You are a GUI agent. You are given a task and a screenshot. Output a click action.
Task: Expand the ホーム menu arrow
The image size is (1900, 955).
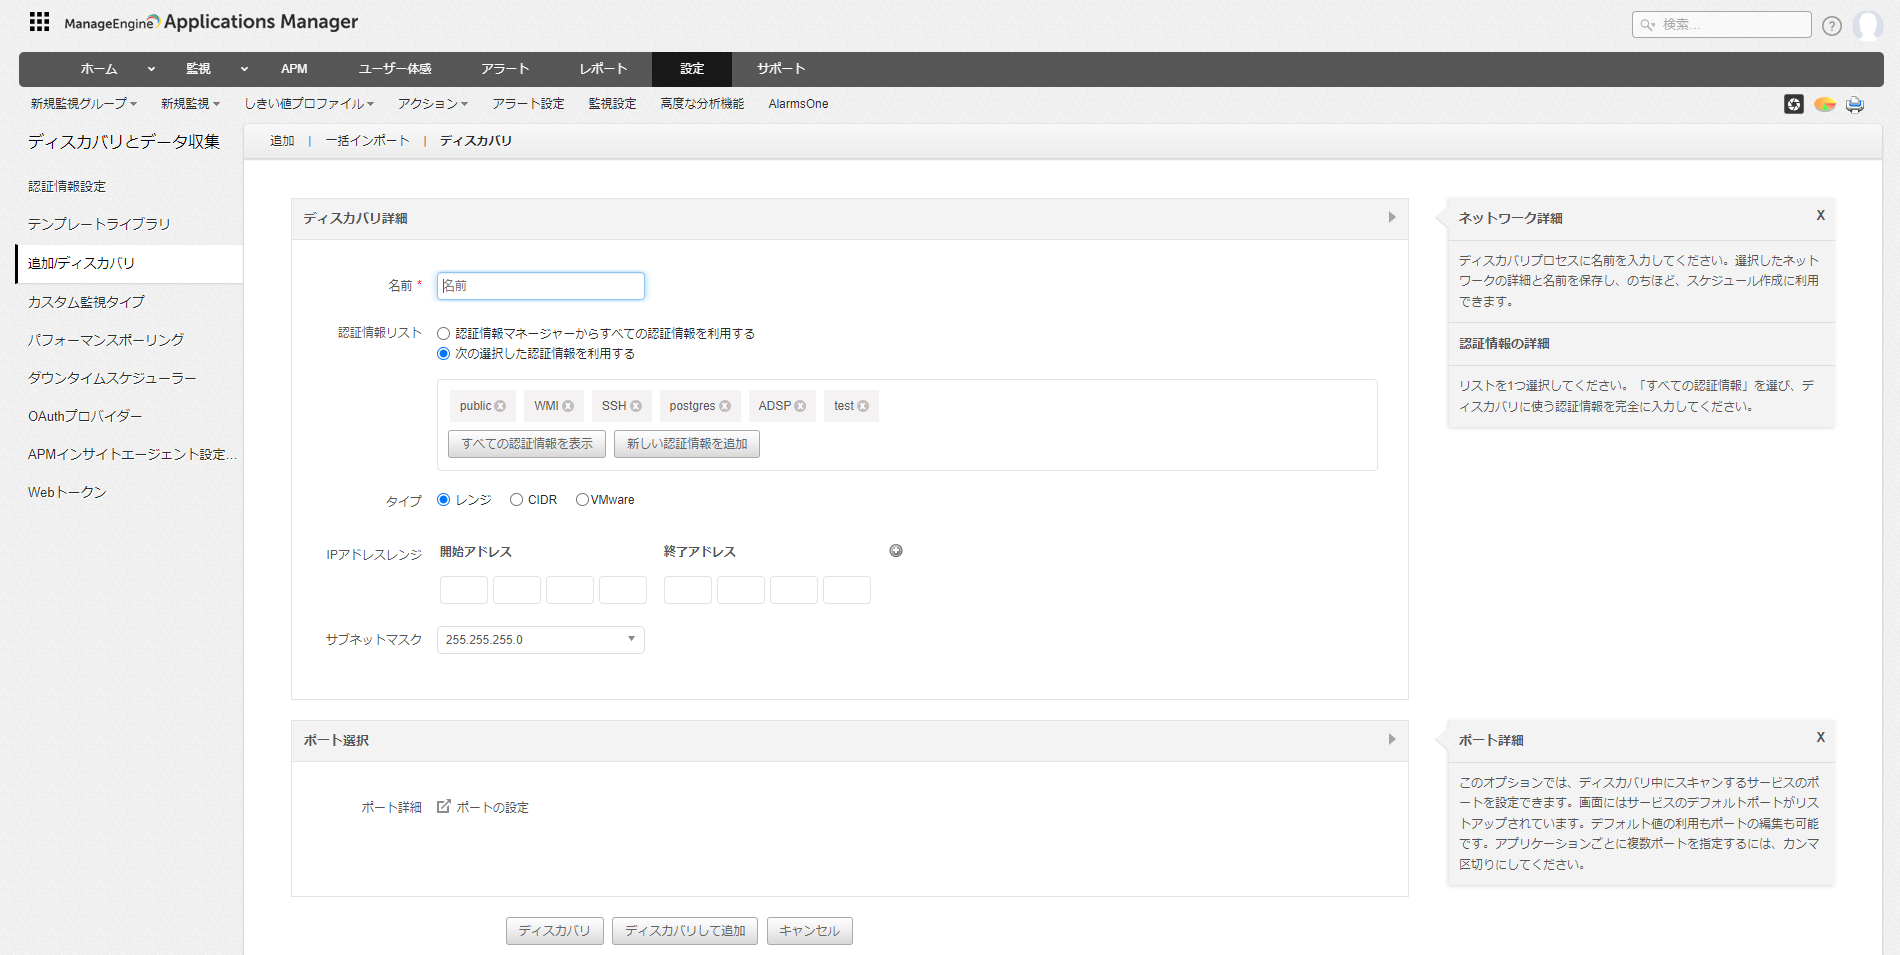click(151, 69)
